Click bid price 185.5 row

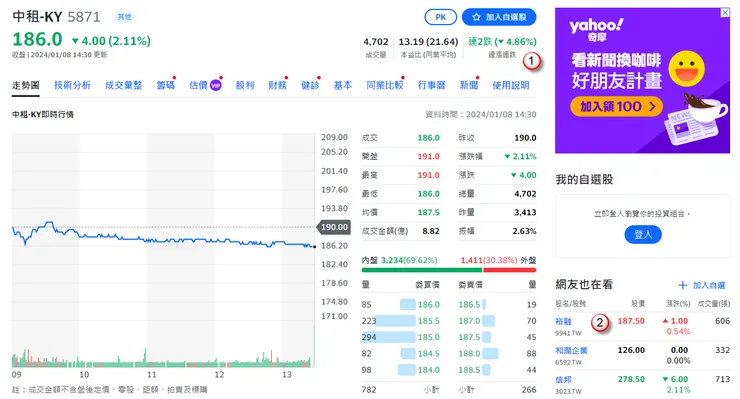point(429,321)
